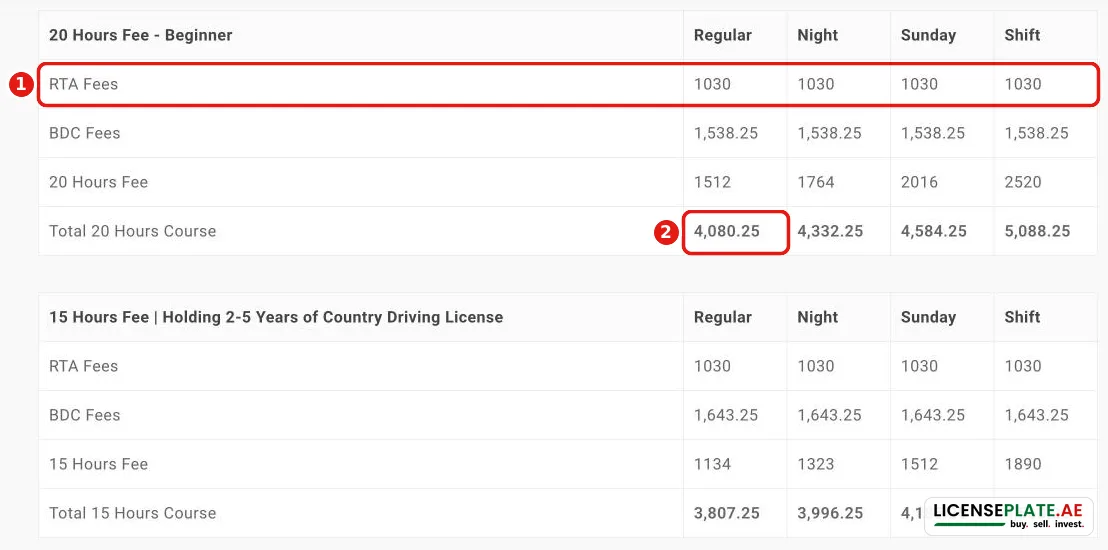Image resolution: width=1108 pixels, height=550 pixels.
Task: Select the '15 Hours Fee' row label
Action: (x=98, y=464)
